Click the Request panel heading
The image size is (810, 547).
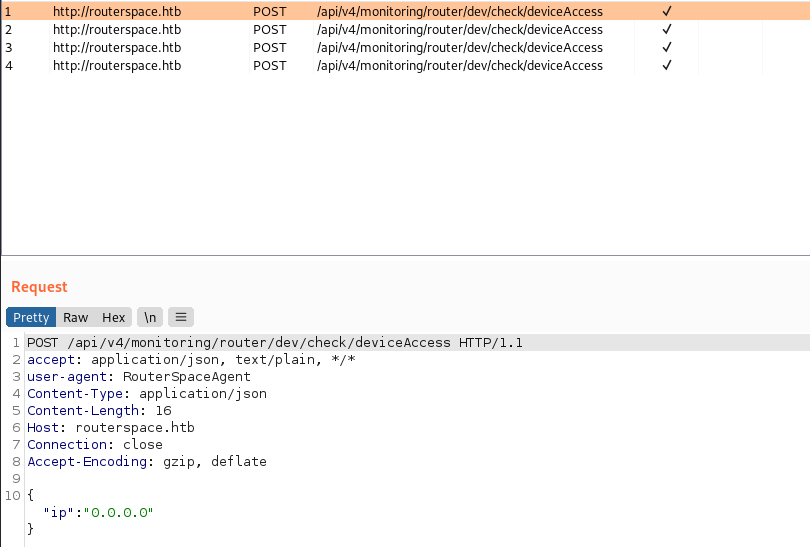39,287
